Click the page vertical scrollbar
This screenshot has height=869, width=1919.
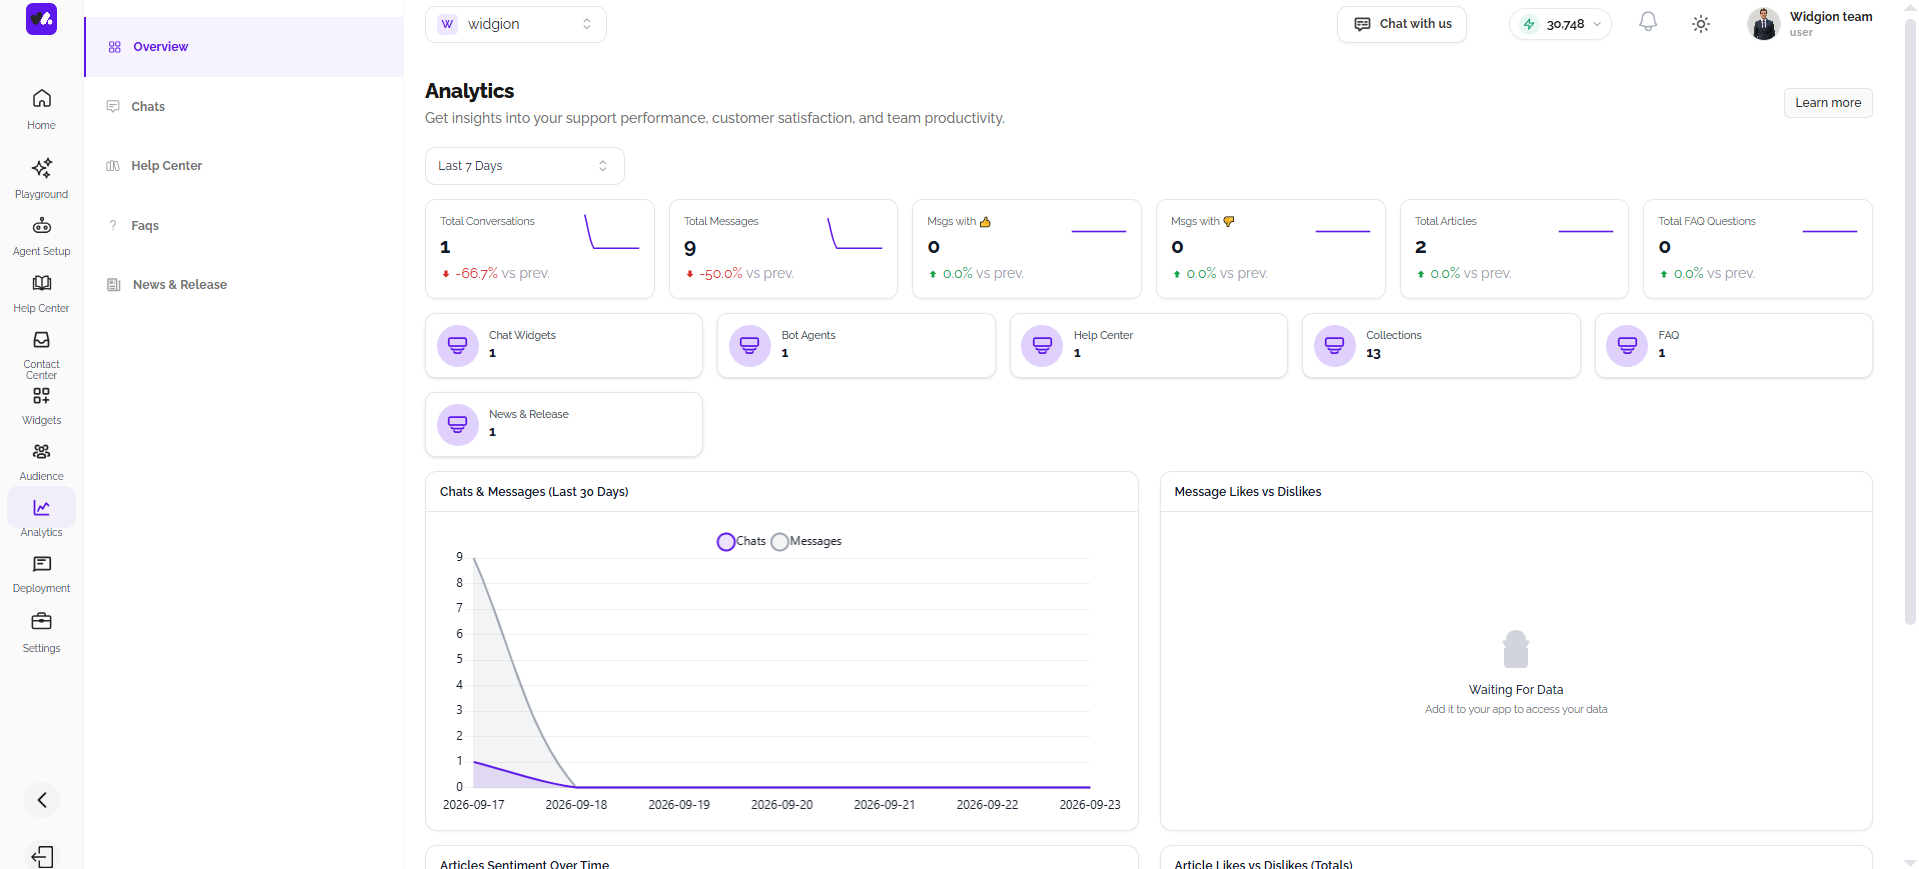coord(1910,320)
